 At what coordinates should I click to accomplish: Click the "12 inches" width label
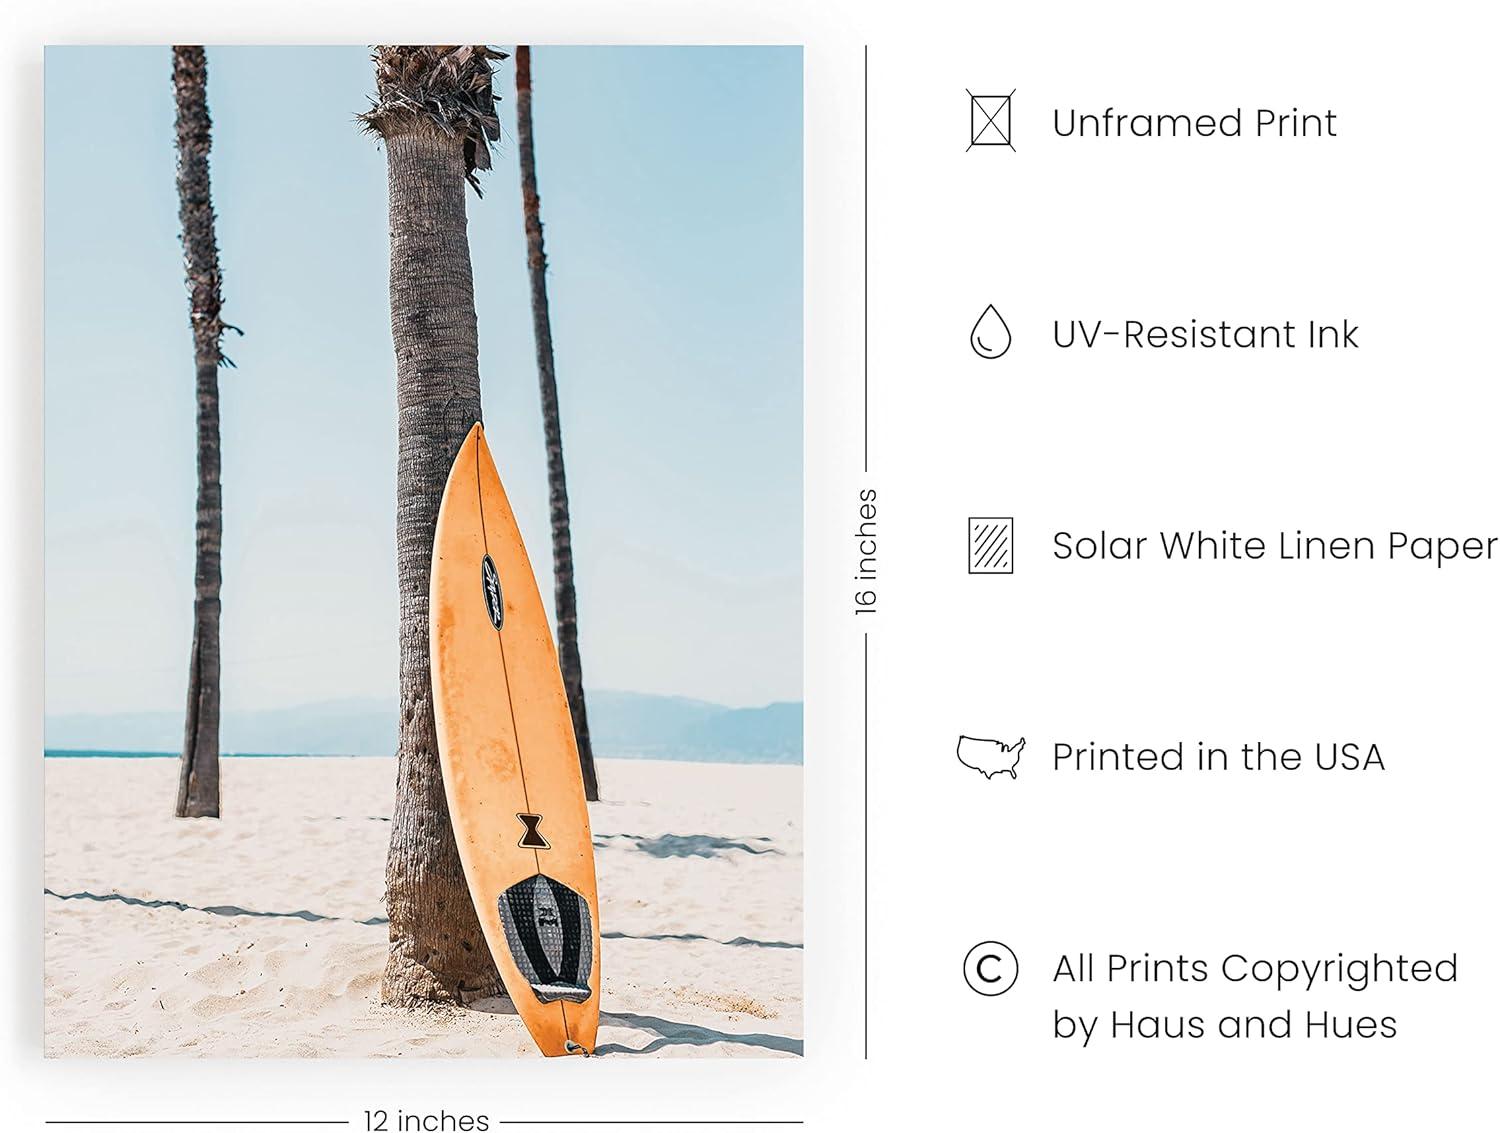(426, 1120)
